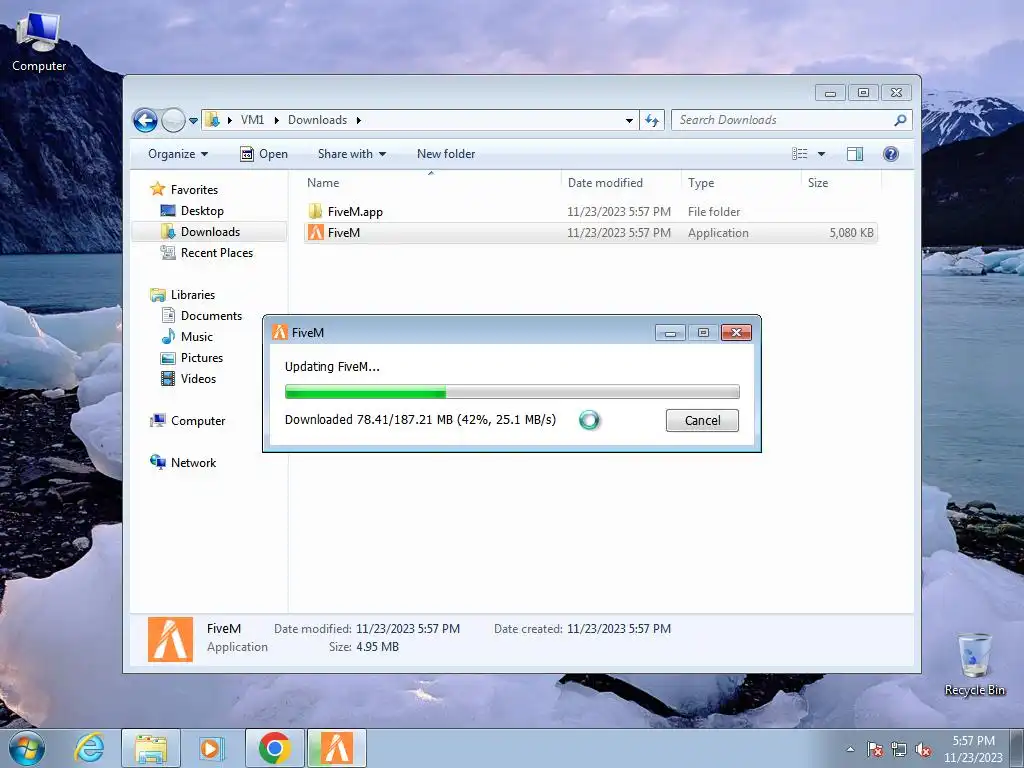1024x768 pixels.
Task: Click the VM1 breadcrumb in address bar
Action: coord(252,120)
